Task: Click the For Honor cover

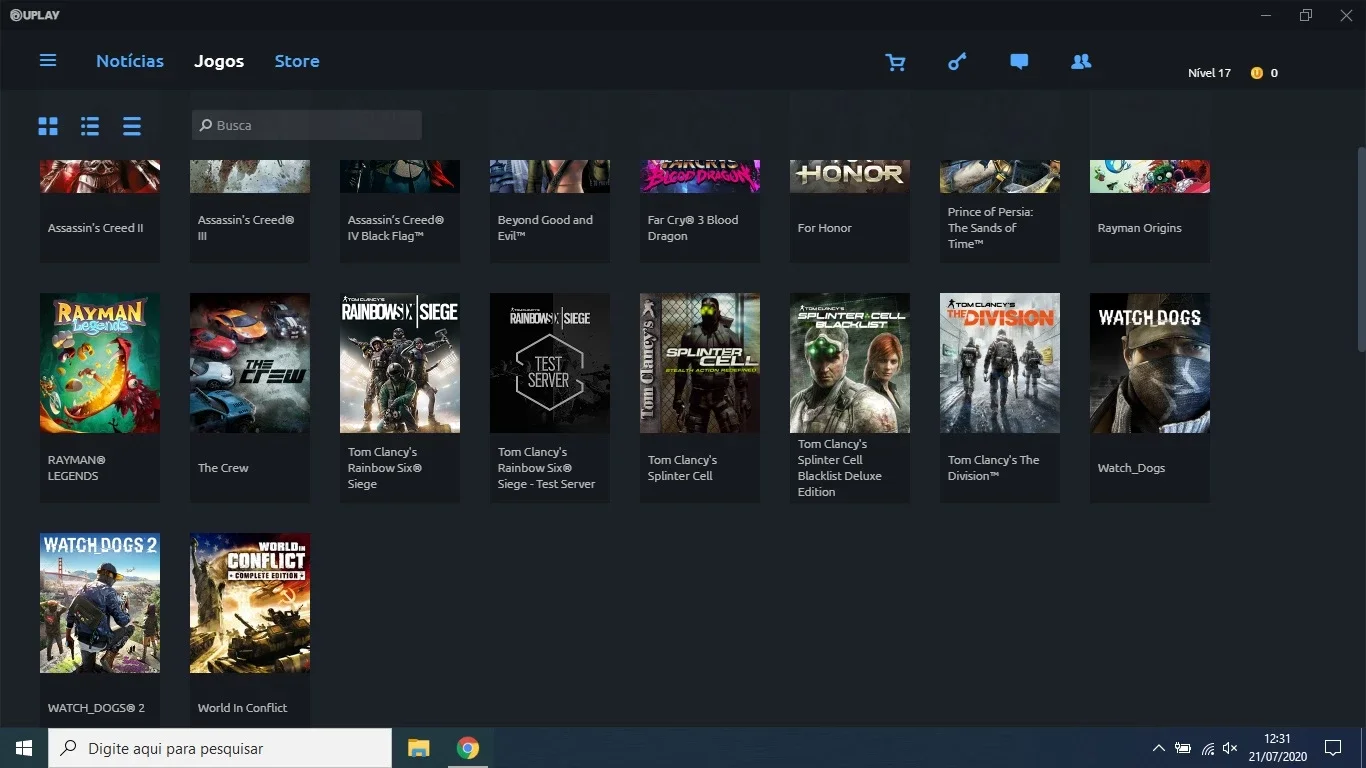Action: [x=850, y=176]
